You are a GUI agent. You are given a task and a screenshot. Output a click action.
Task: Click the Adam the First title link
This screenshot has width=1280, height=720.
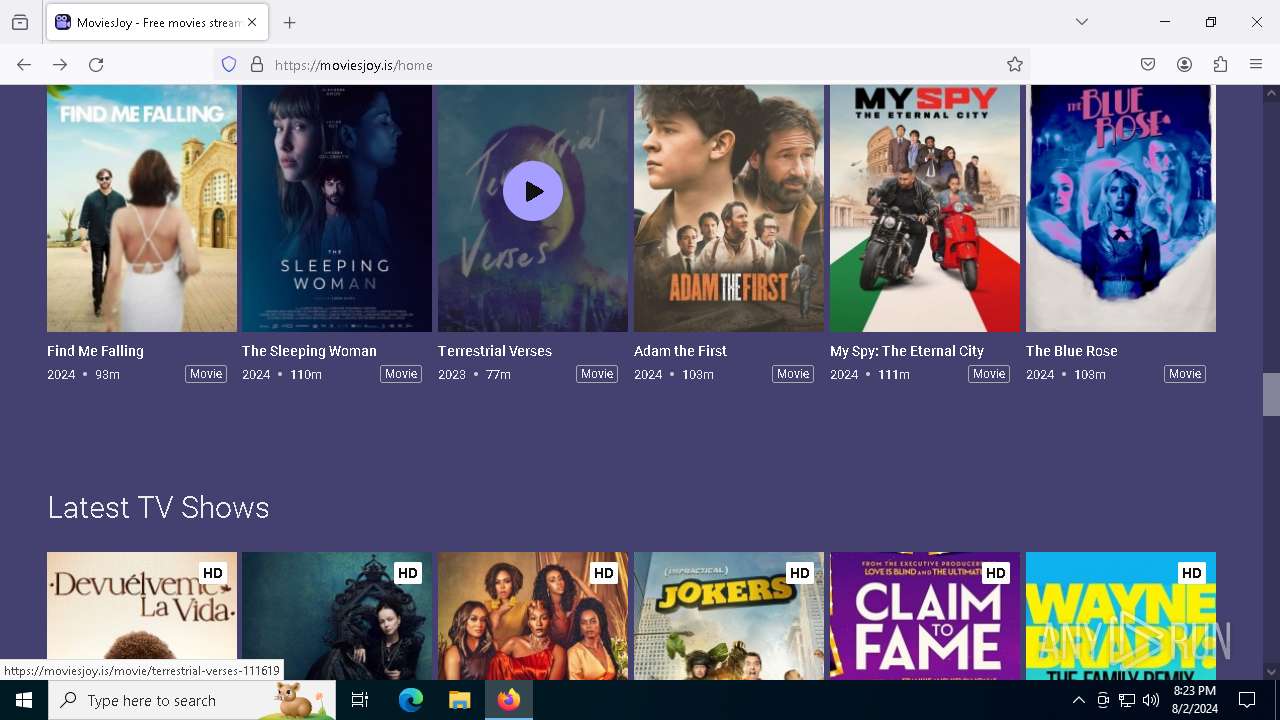pyautogui.click(x=680, y=351)
